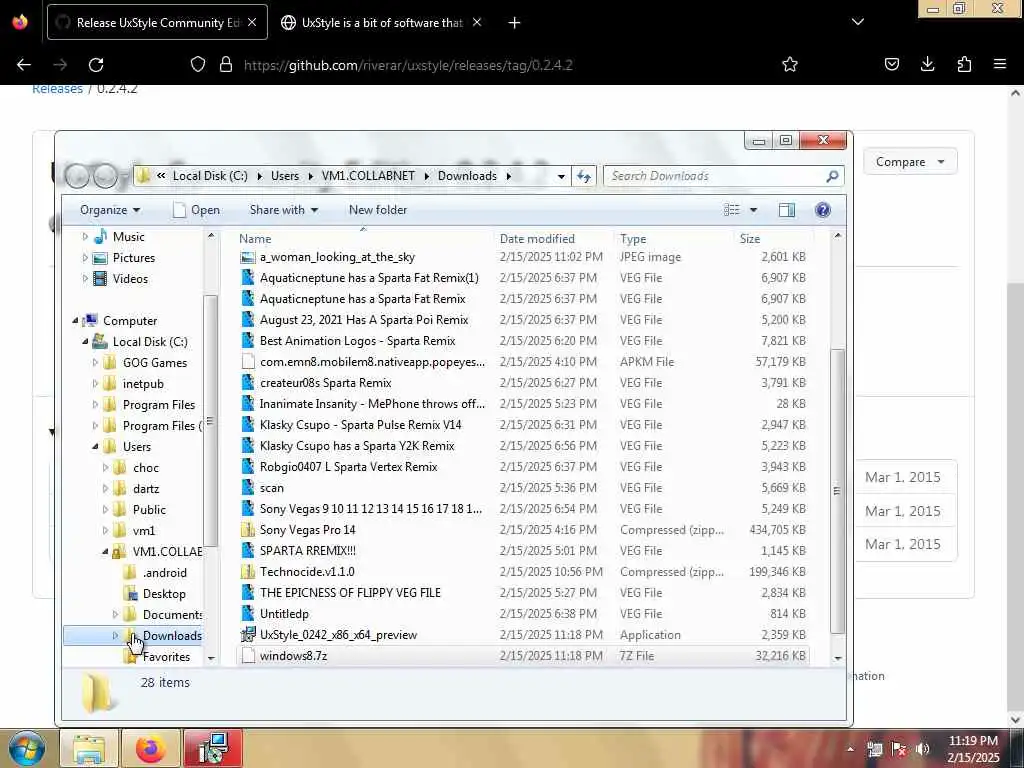Sort by the Date modified column
This screenshot has width=1024, height=768.
(552, 238)
